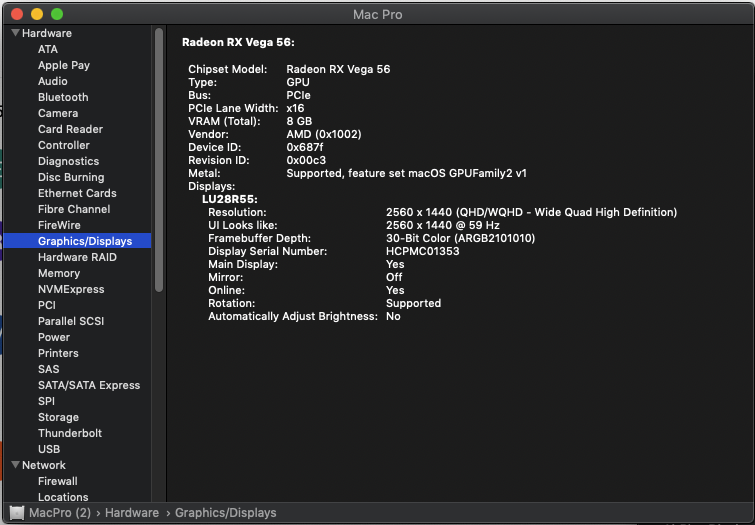Click Graphics/Displays in the bottom path bar
The image size is (755, 525).
tap(225, 513)
